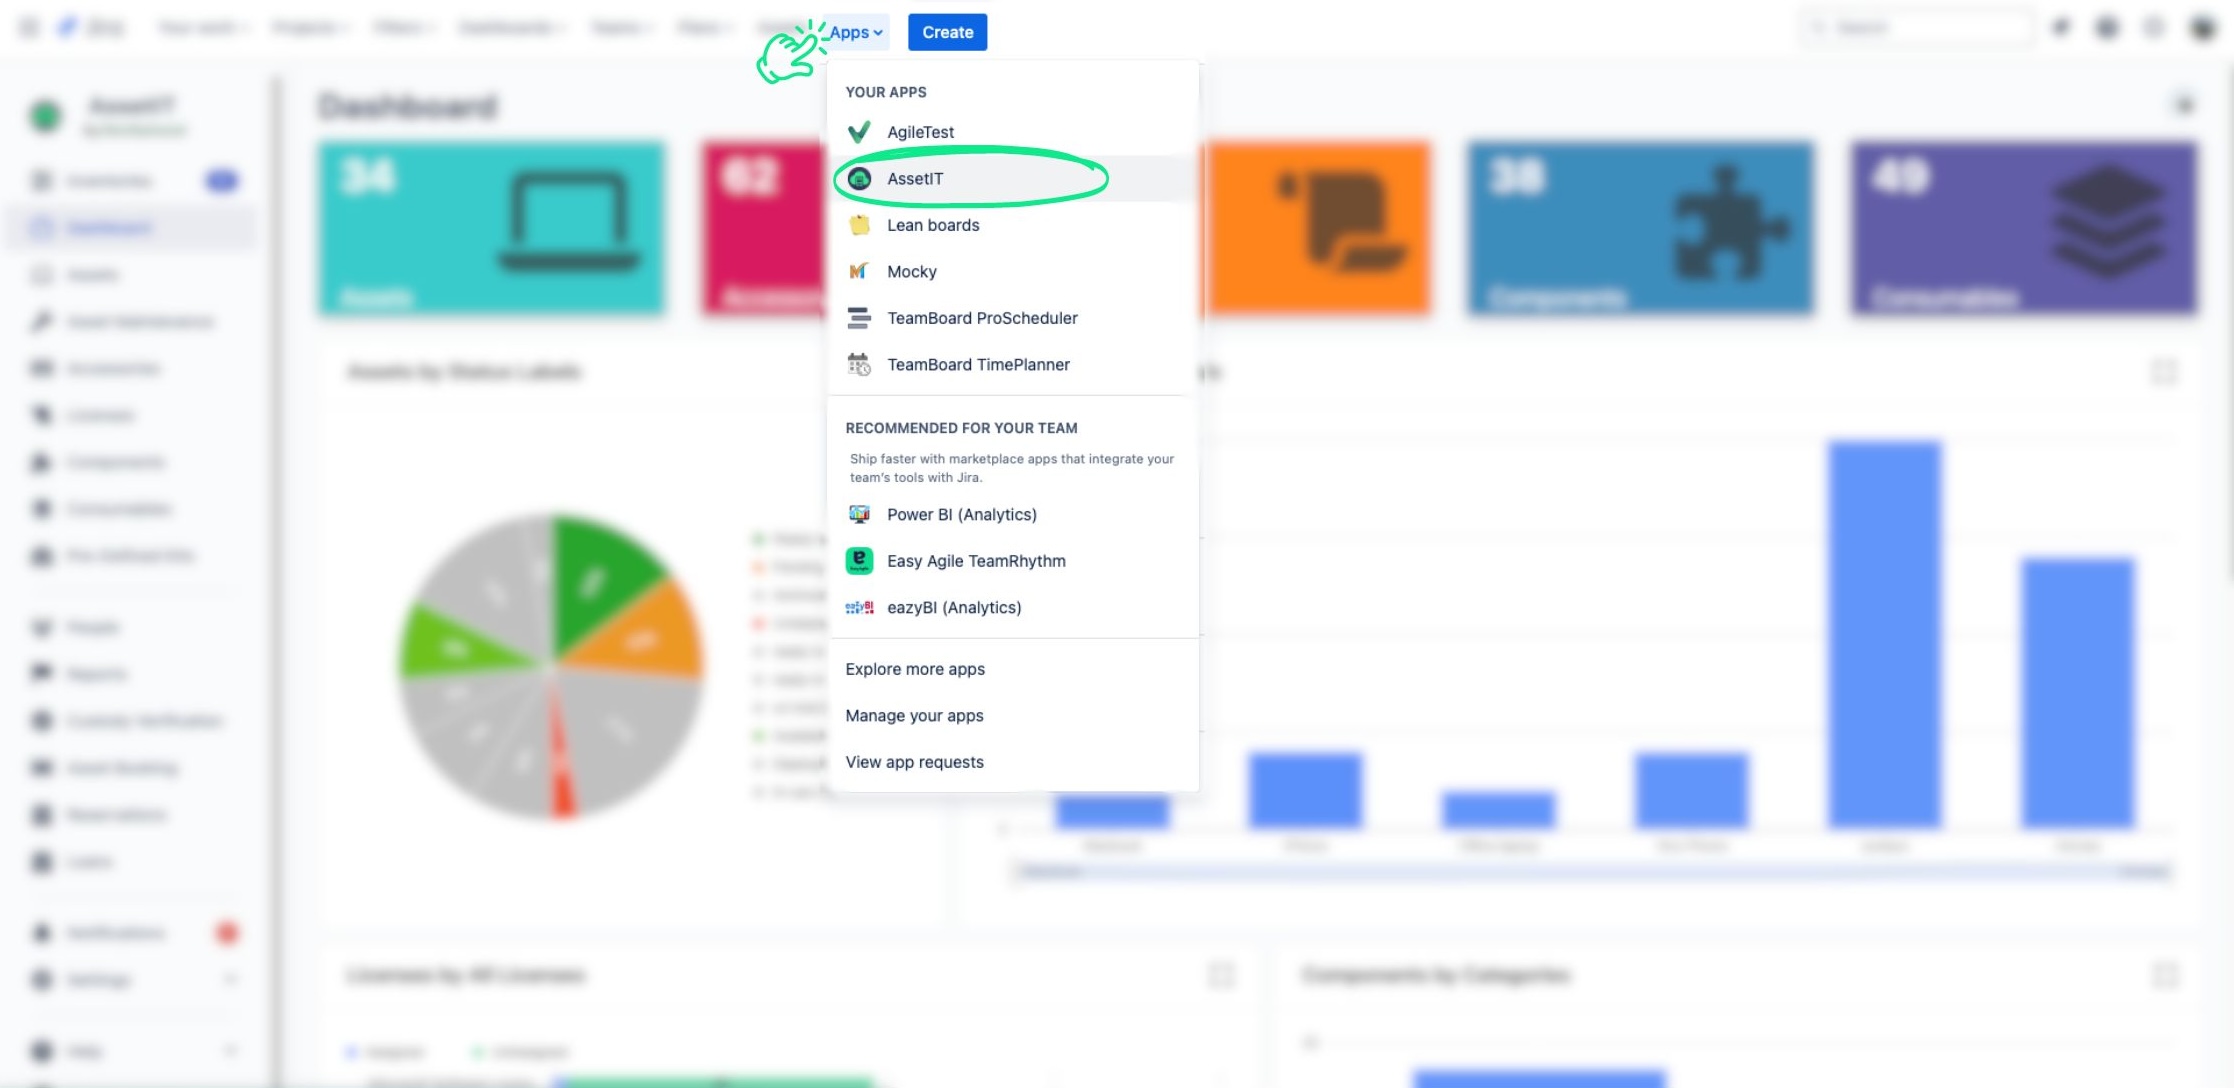This screenshot has width=2234, height=1088.
Task: Click View app requests option
Action: pyautogui.click(x=913, y=762)
